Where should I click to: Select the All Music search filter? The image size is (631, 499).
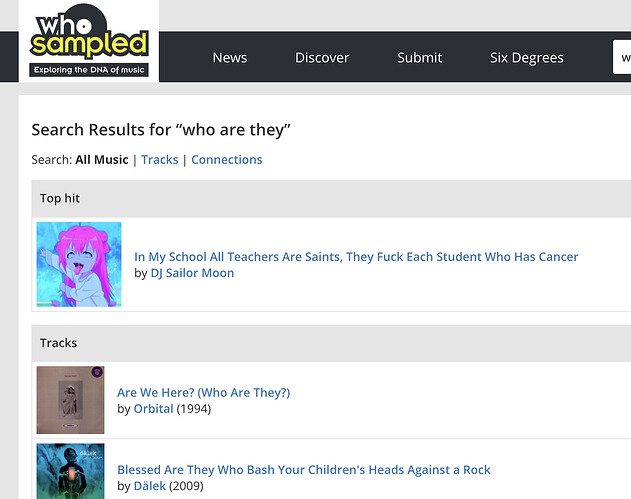point(102,160)
